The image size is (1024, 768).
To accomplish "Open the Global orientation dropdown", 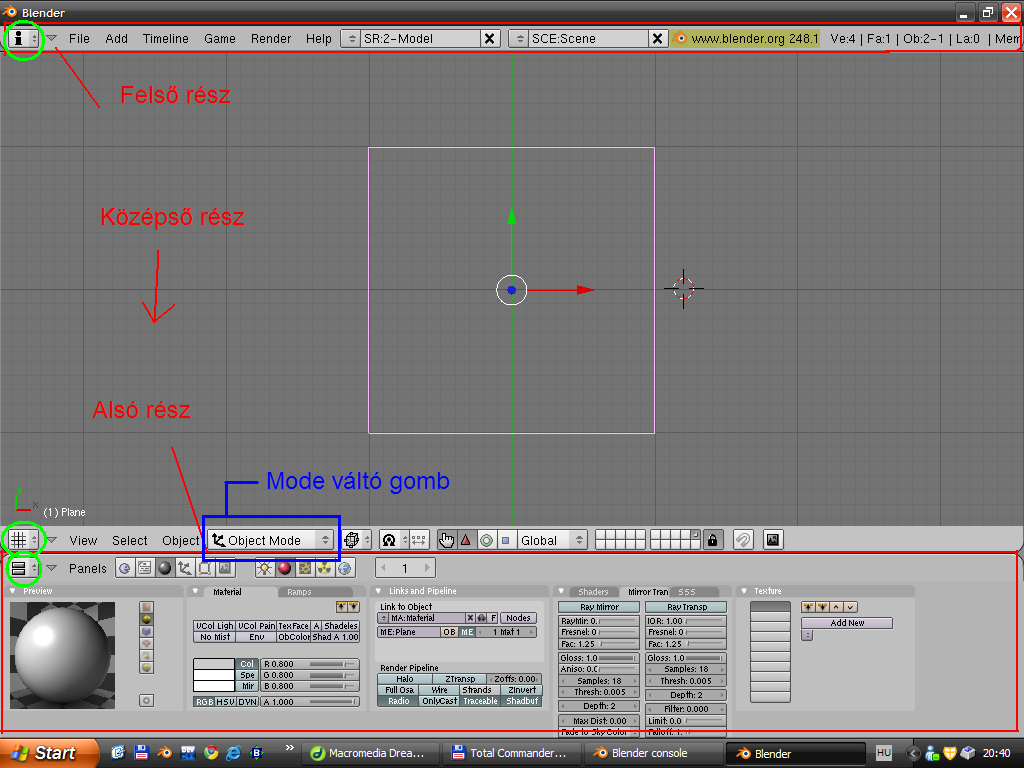I will (553, 540).
